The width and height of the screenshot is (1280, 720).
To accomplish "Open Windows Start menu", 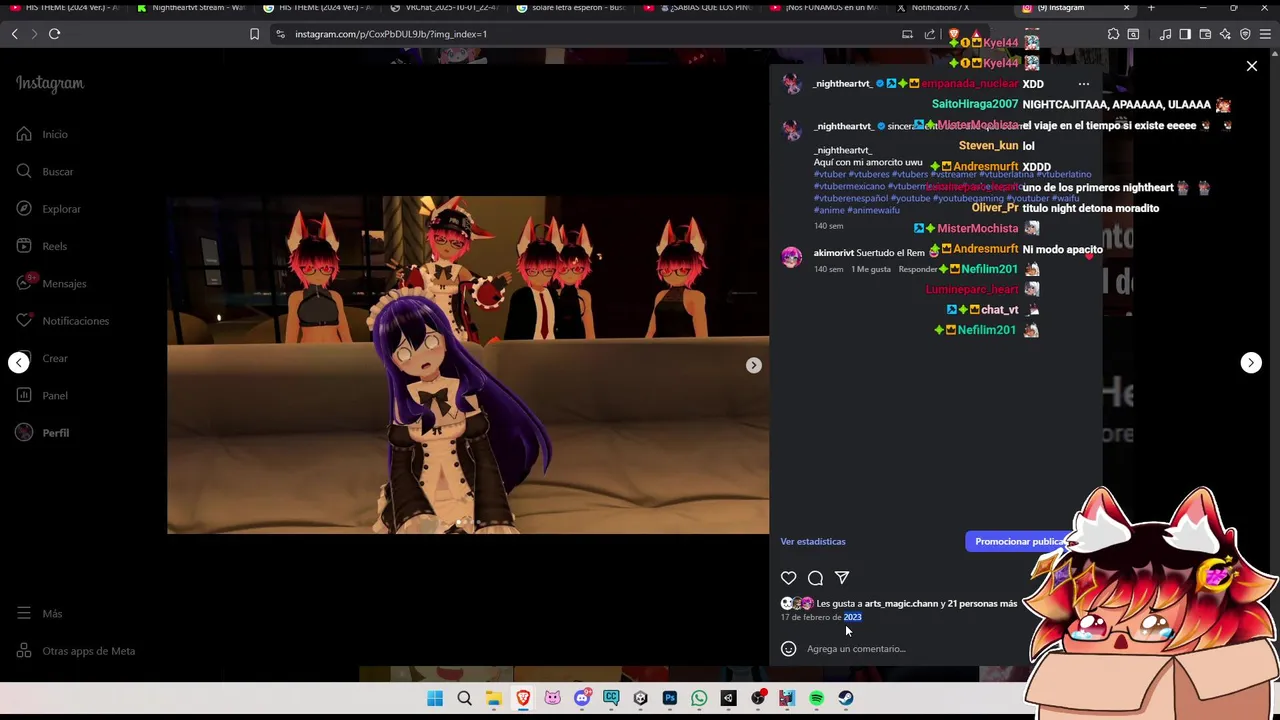I will pos(435,699).
